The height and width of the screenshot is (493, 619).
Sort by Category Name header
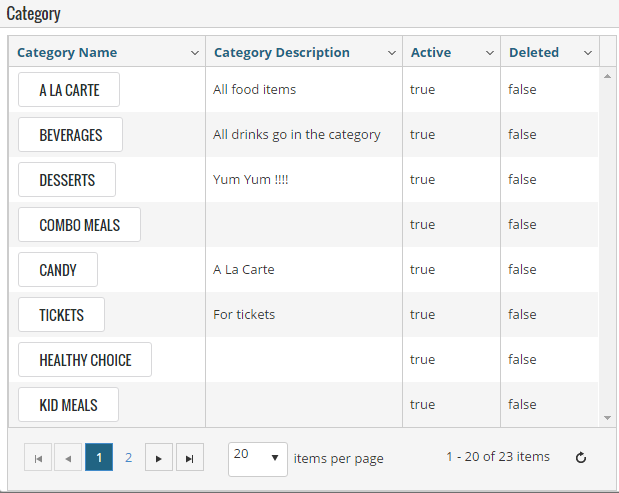point(67,52)
